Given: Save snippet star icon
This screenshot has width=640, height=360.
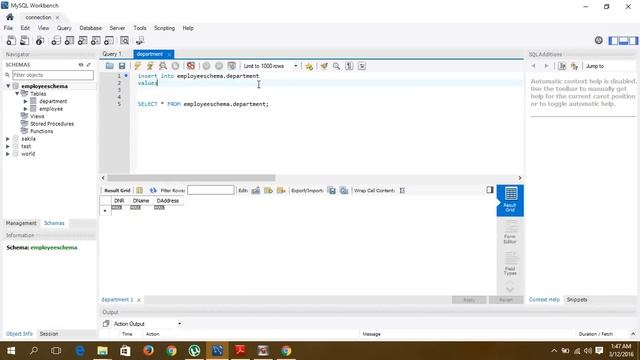Looking at the screenshot, I should click(309, 66).
